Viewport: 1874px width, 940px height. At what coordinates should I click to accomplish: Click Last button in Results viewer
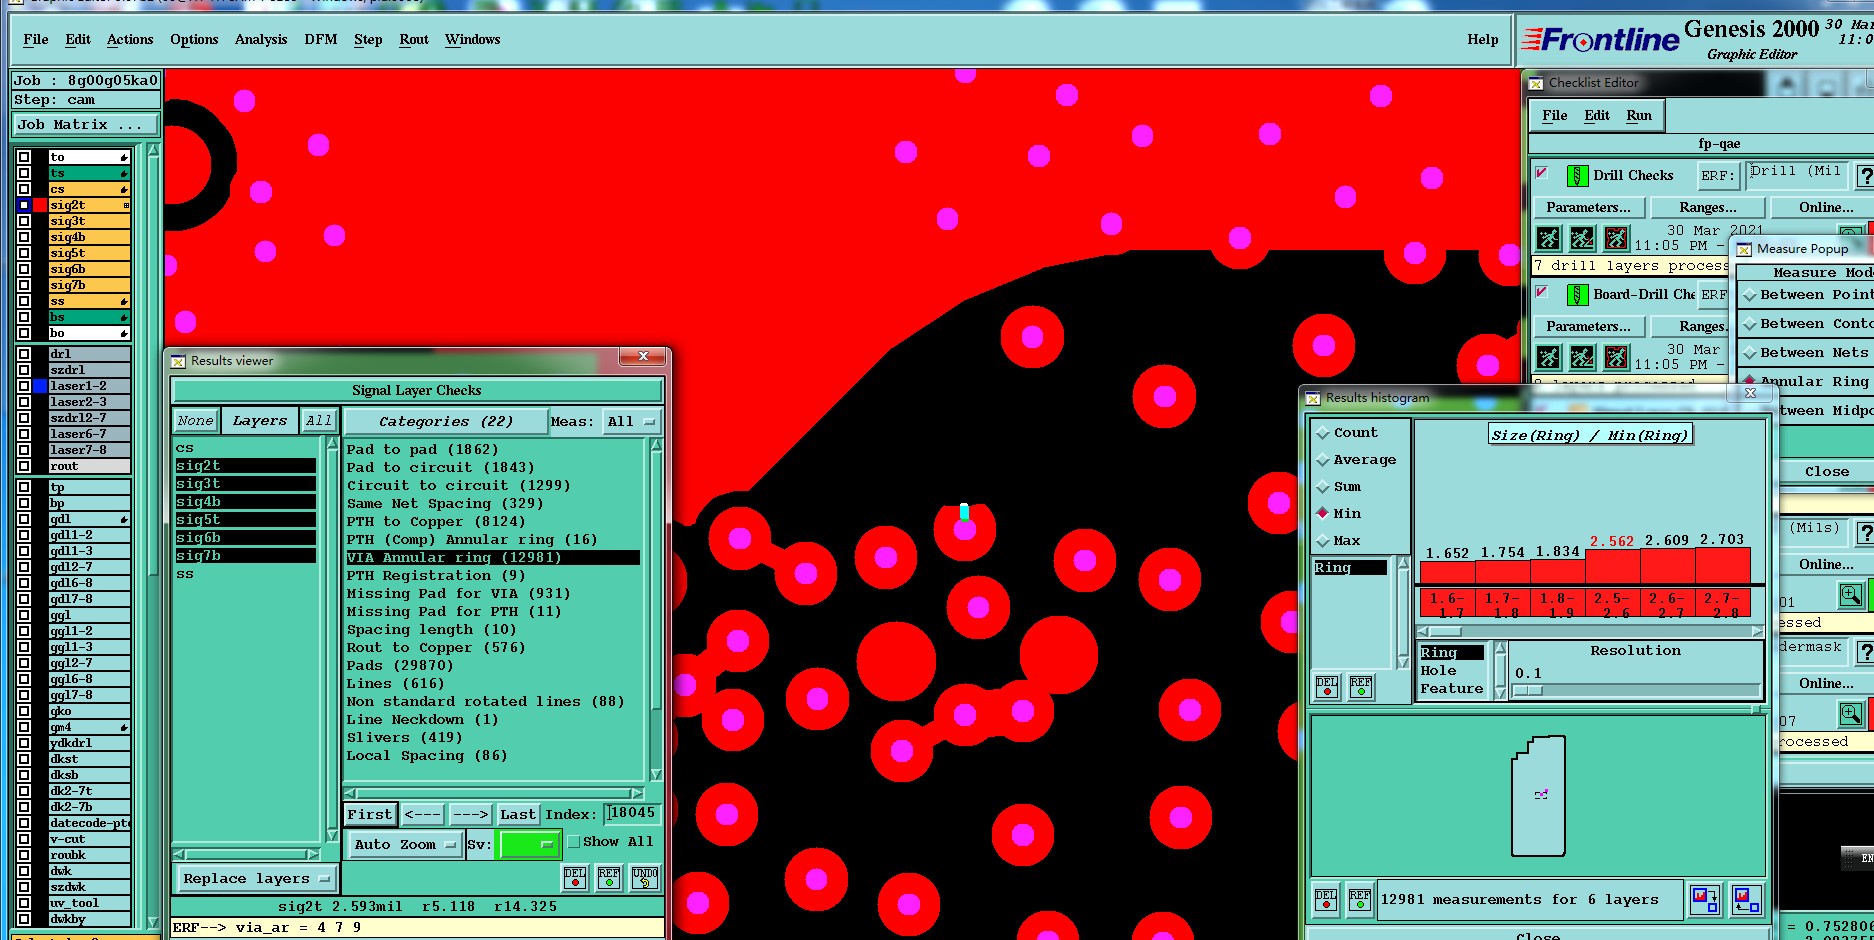(x=518, y=815)
